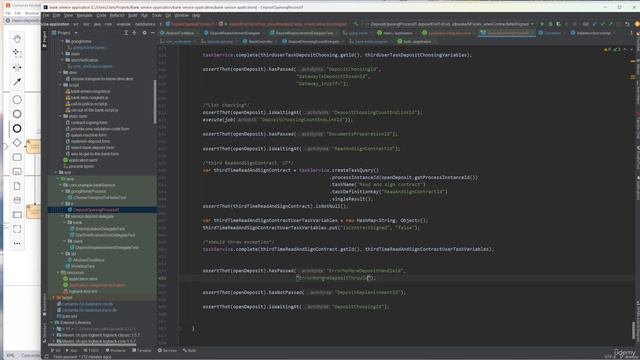Image resolution: width=640 pixels, height=360 pixels.
Task: Open the Services tool window
Action: tap(167, 350)
